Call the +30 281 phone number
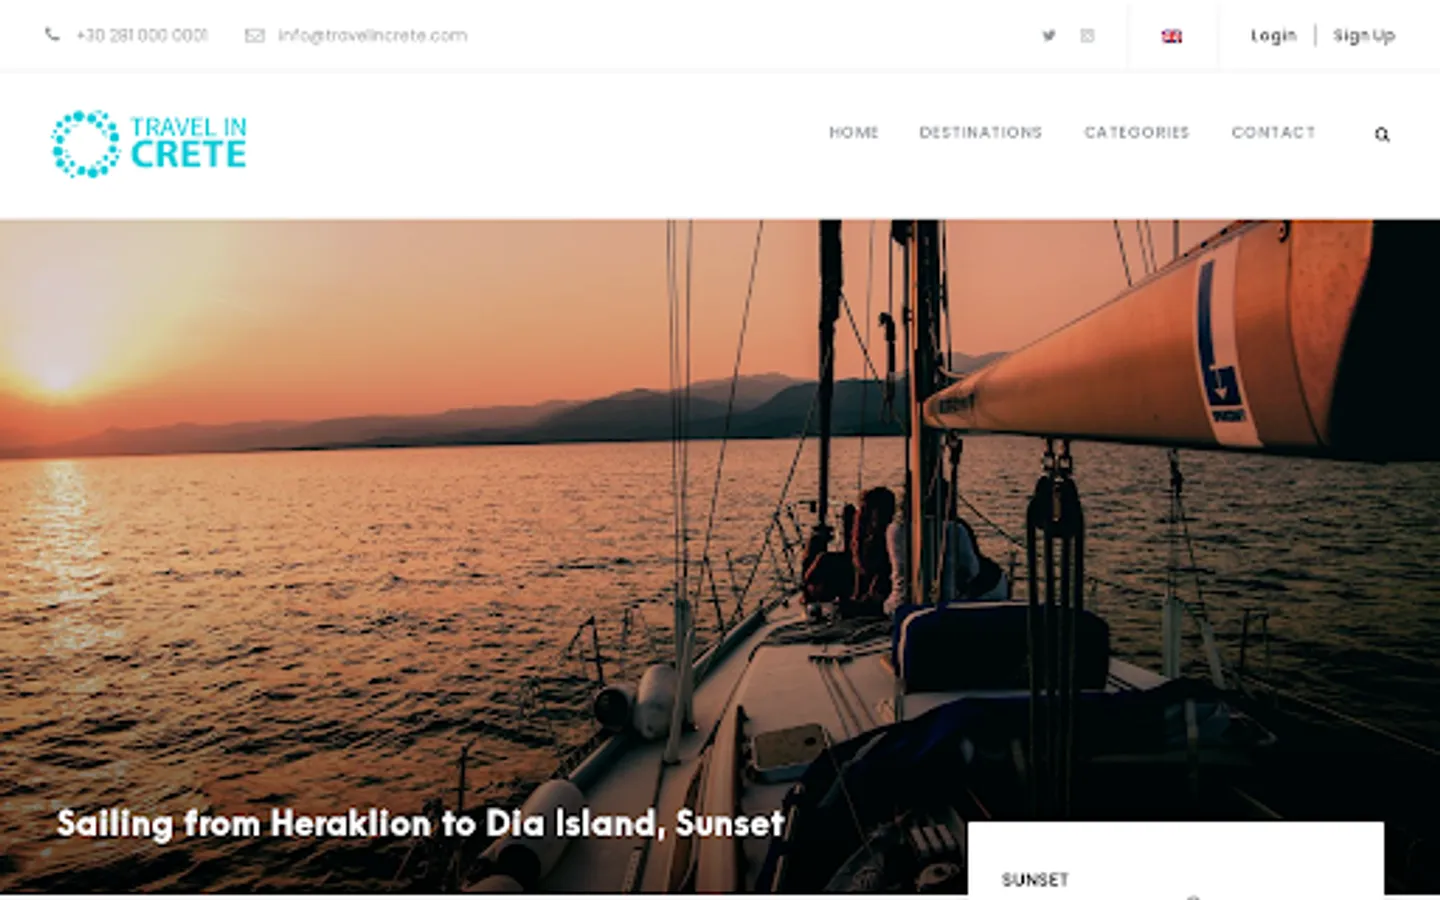The height and width of the screenshot is (900, 1440). (x=142, y=35)
